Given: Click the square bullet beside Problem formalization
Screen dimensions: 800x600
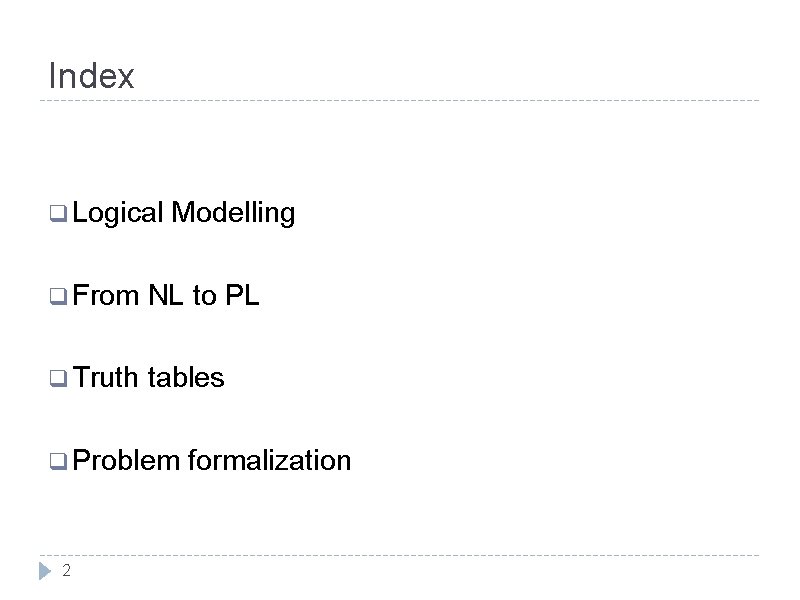Looking at the screenshot, I should click(x=58, y=461).
